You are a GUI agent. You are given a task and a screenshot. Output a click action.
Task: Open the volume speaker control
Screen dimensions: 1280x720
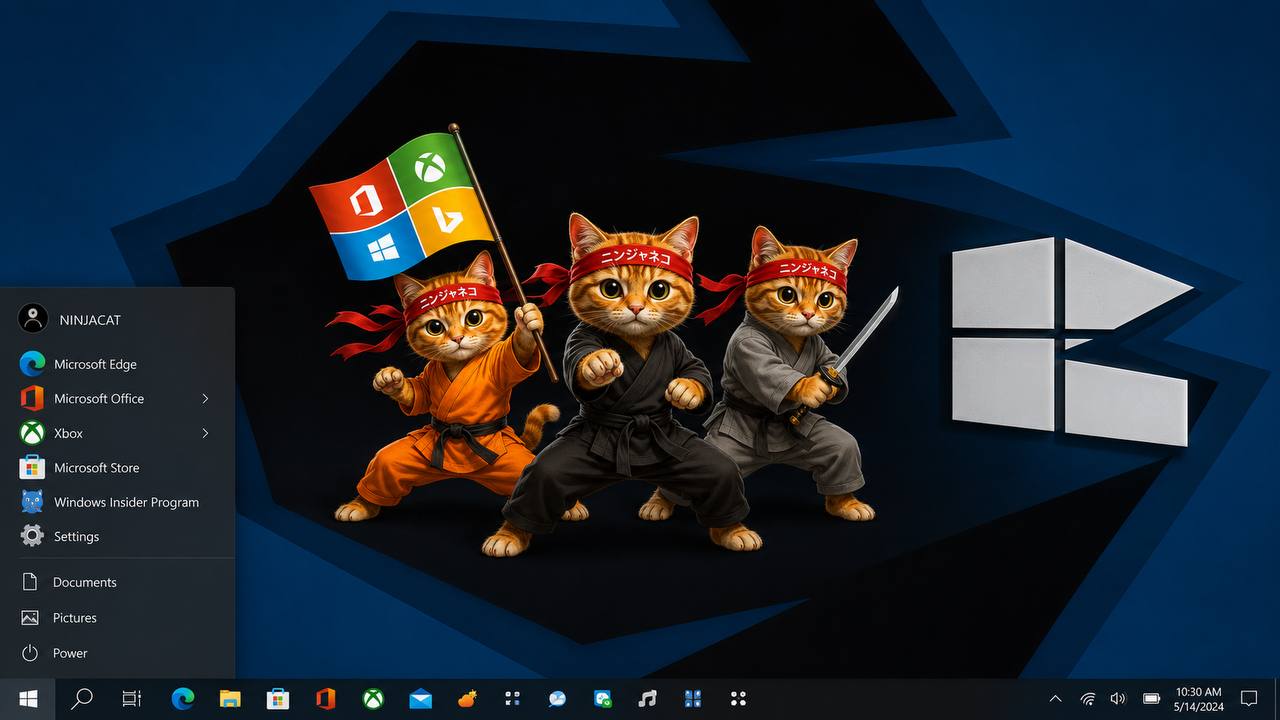[1118, 699]
